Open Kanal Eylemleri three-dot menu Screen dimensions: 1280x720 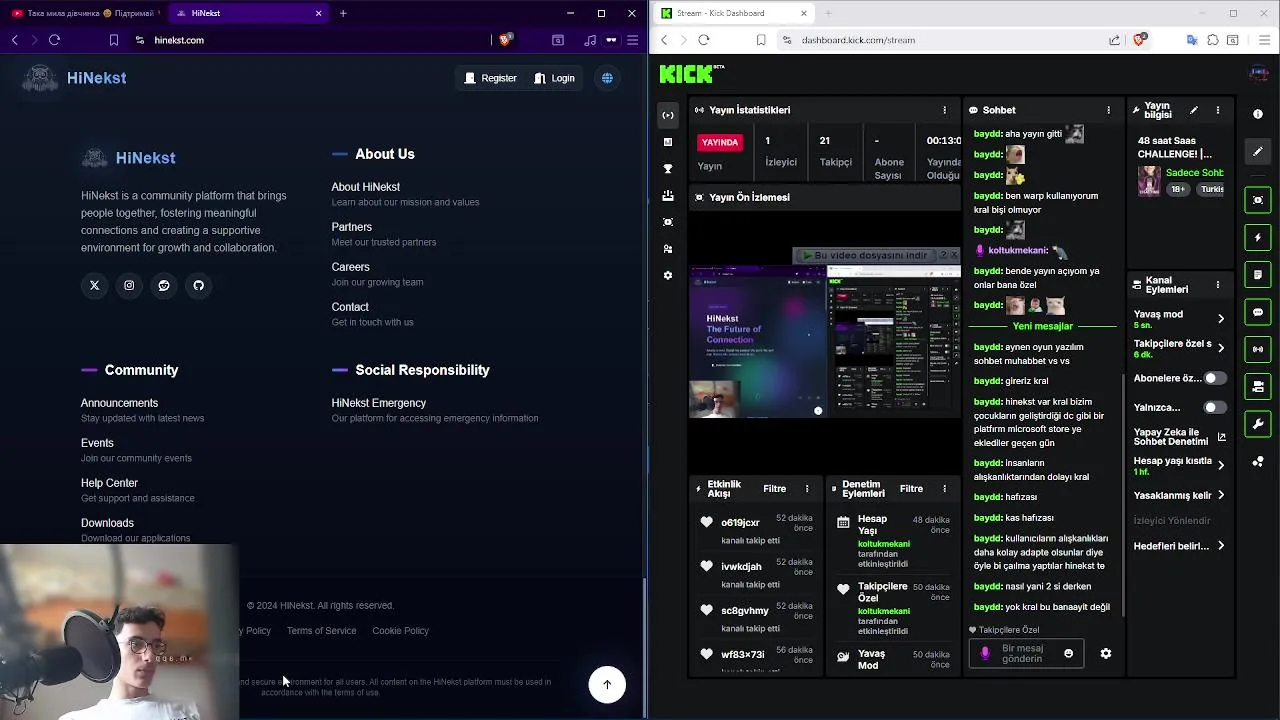1217,285
